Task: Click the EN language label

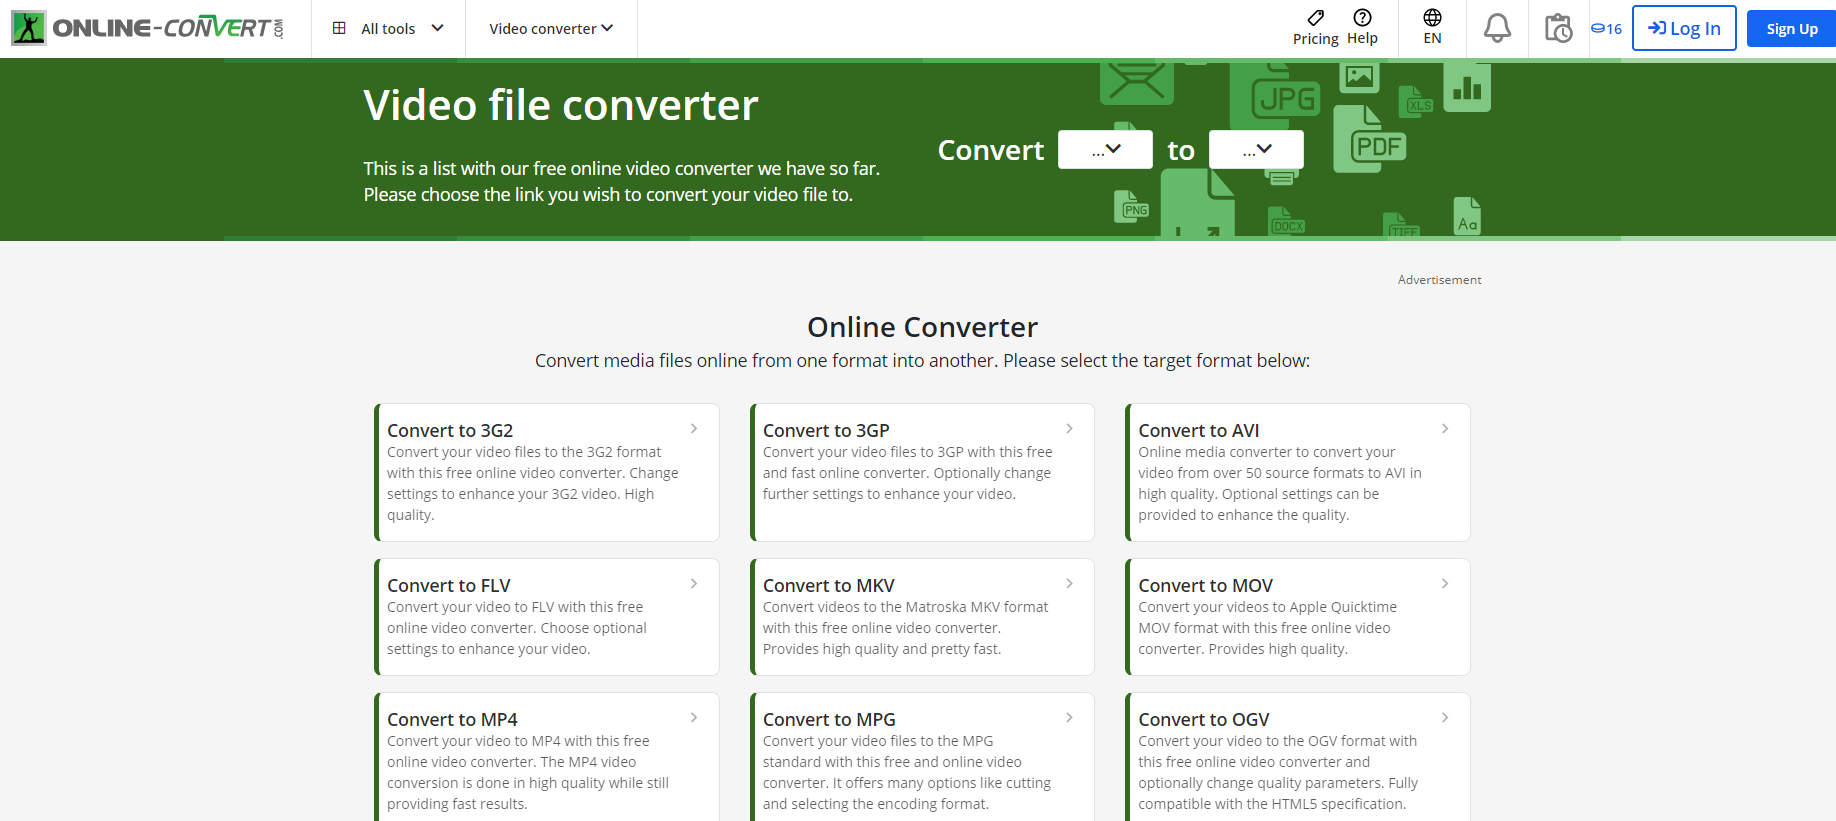Action: 1433,38
